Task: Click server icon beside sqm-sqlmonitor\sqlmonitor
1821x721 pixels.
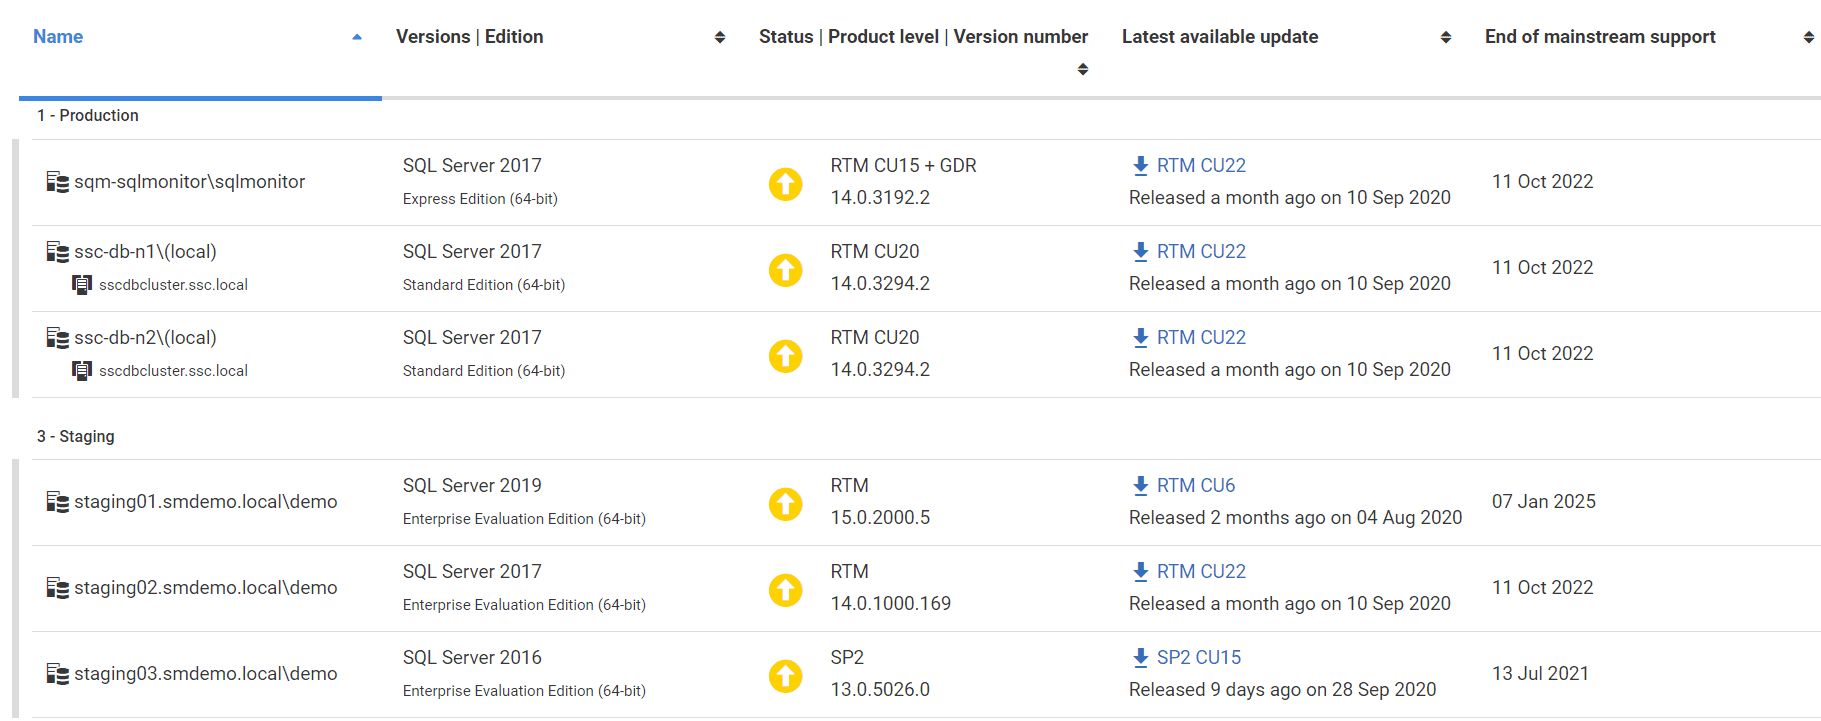Action: coord(58,182)
